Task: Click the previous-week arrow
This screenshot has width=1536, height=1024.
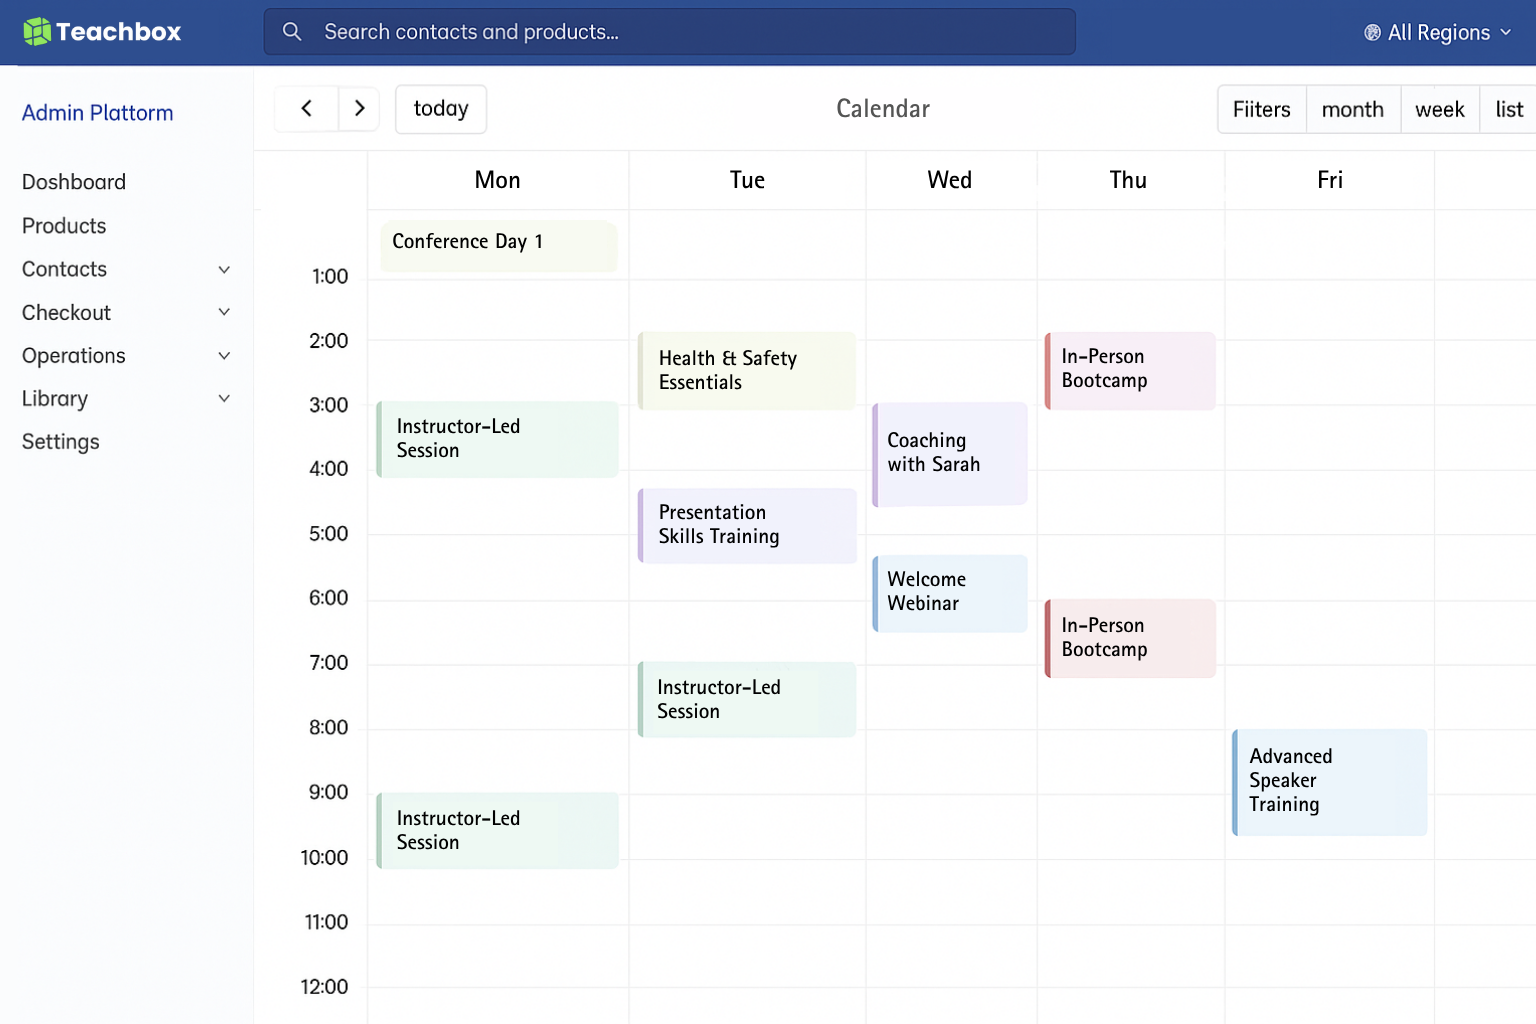Action: tap(305, 108)
